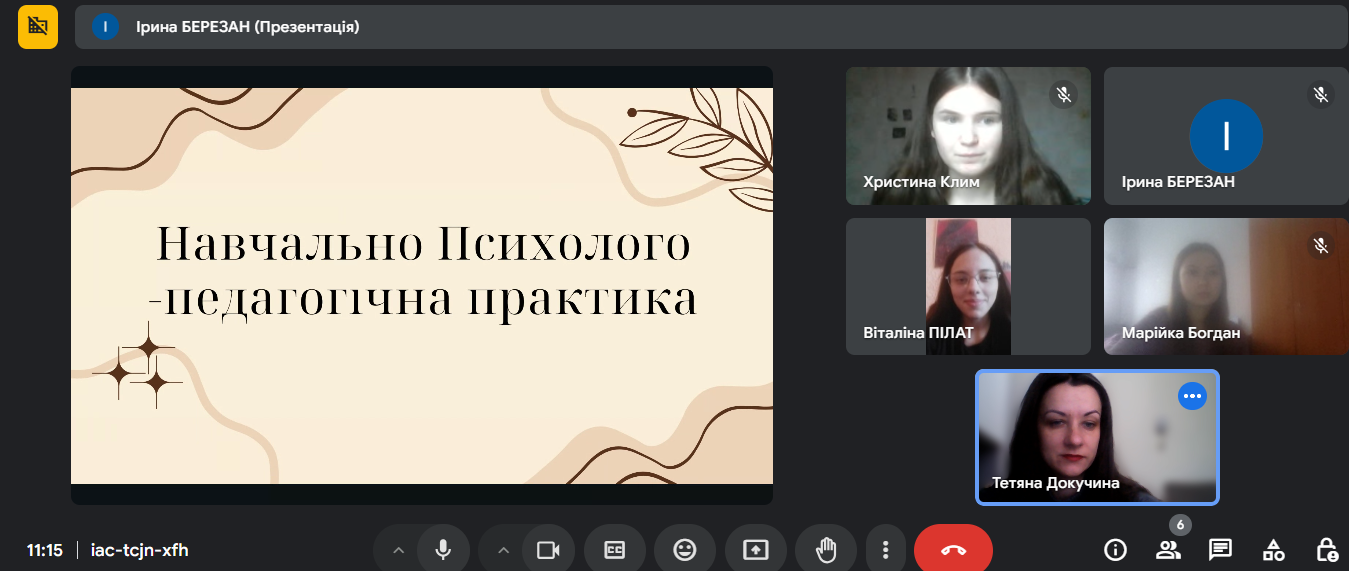
Task: Click the present screen icon
Action: tap(755, 549)
